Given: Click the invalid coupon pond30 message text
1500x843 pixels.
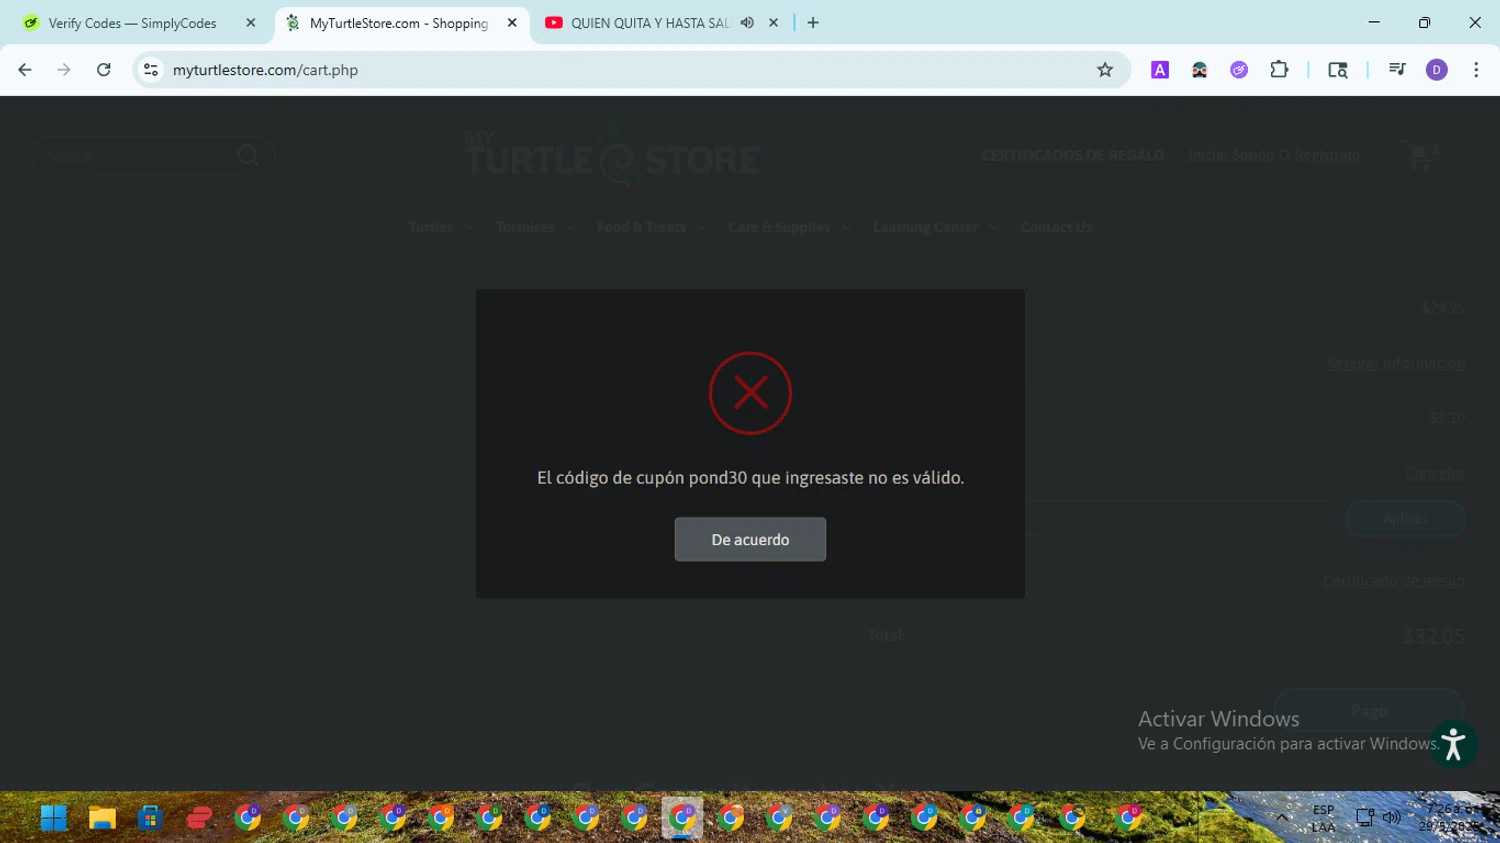Looking at the screenshot, I should click(x=750, y=478).
